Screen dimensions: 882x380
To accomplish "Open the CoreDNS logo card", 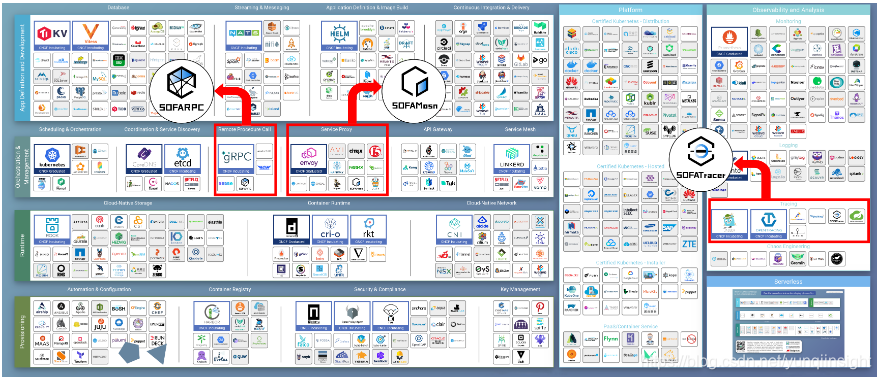I will pyautogui.click(x=143, y=159).
